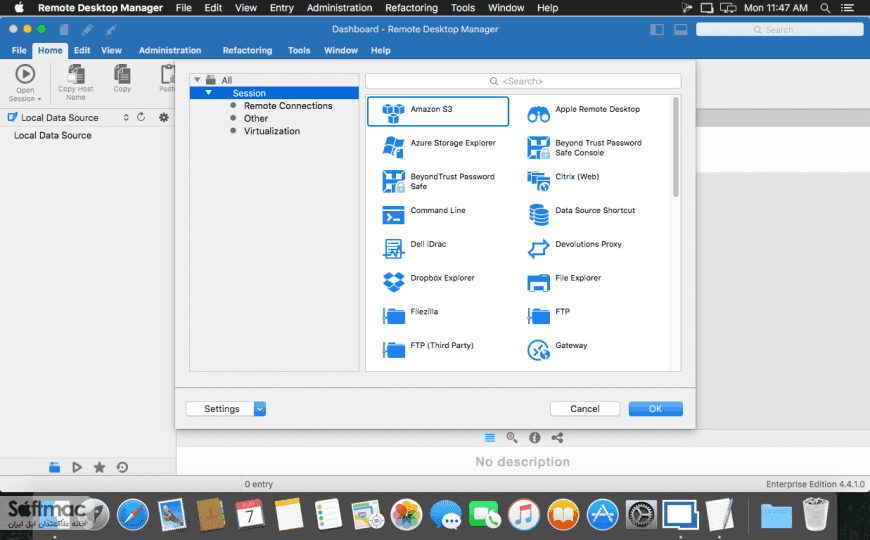Switch to vault folder view icon in sidebar
The image size is (870, 540).
[x=54, y=467]
